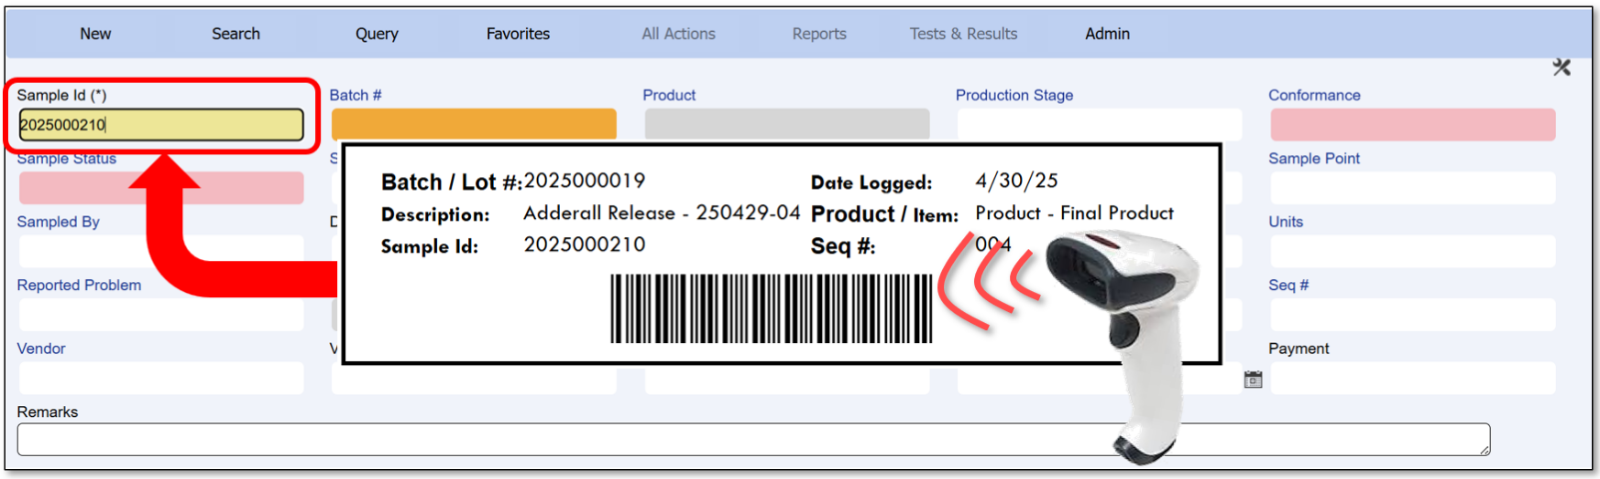This screenshot has width=1600, height=479.
Task: Open the New menu
Action: click(x=95, y=34)
